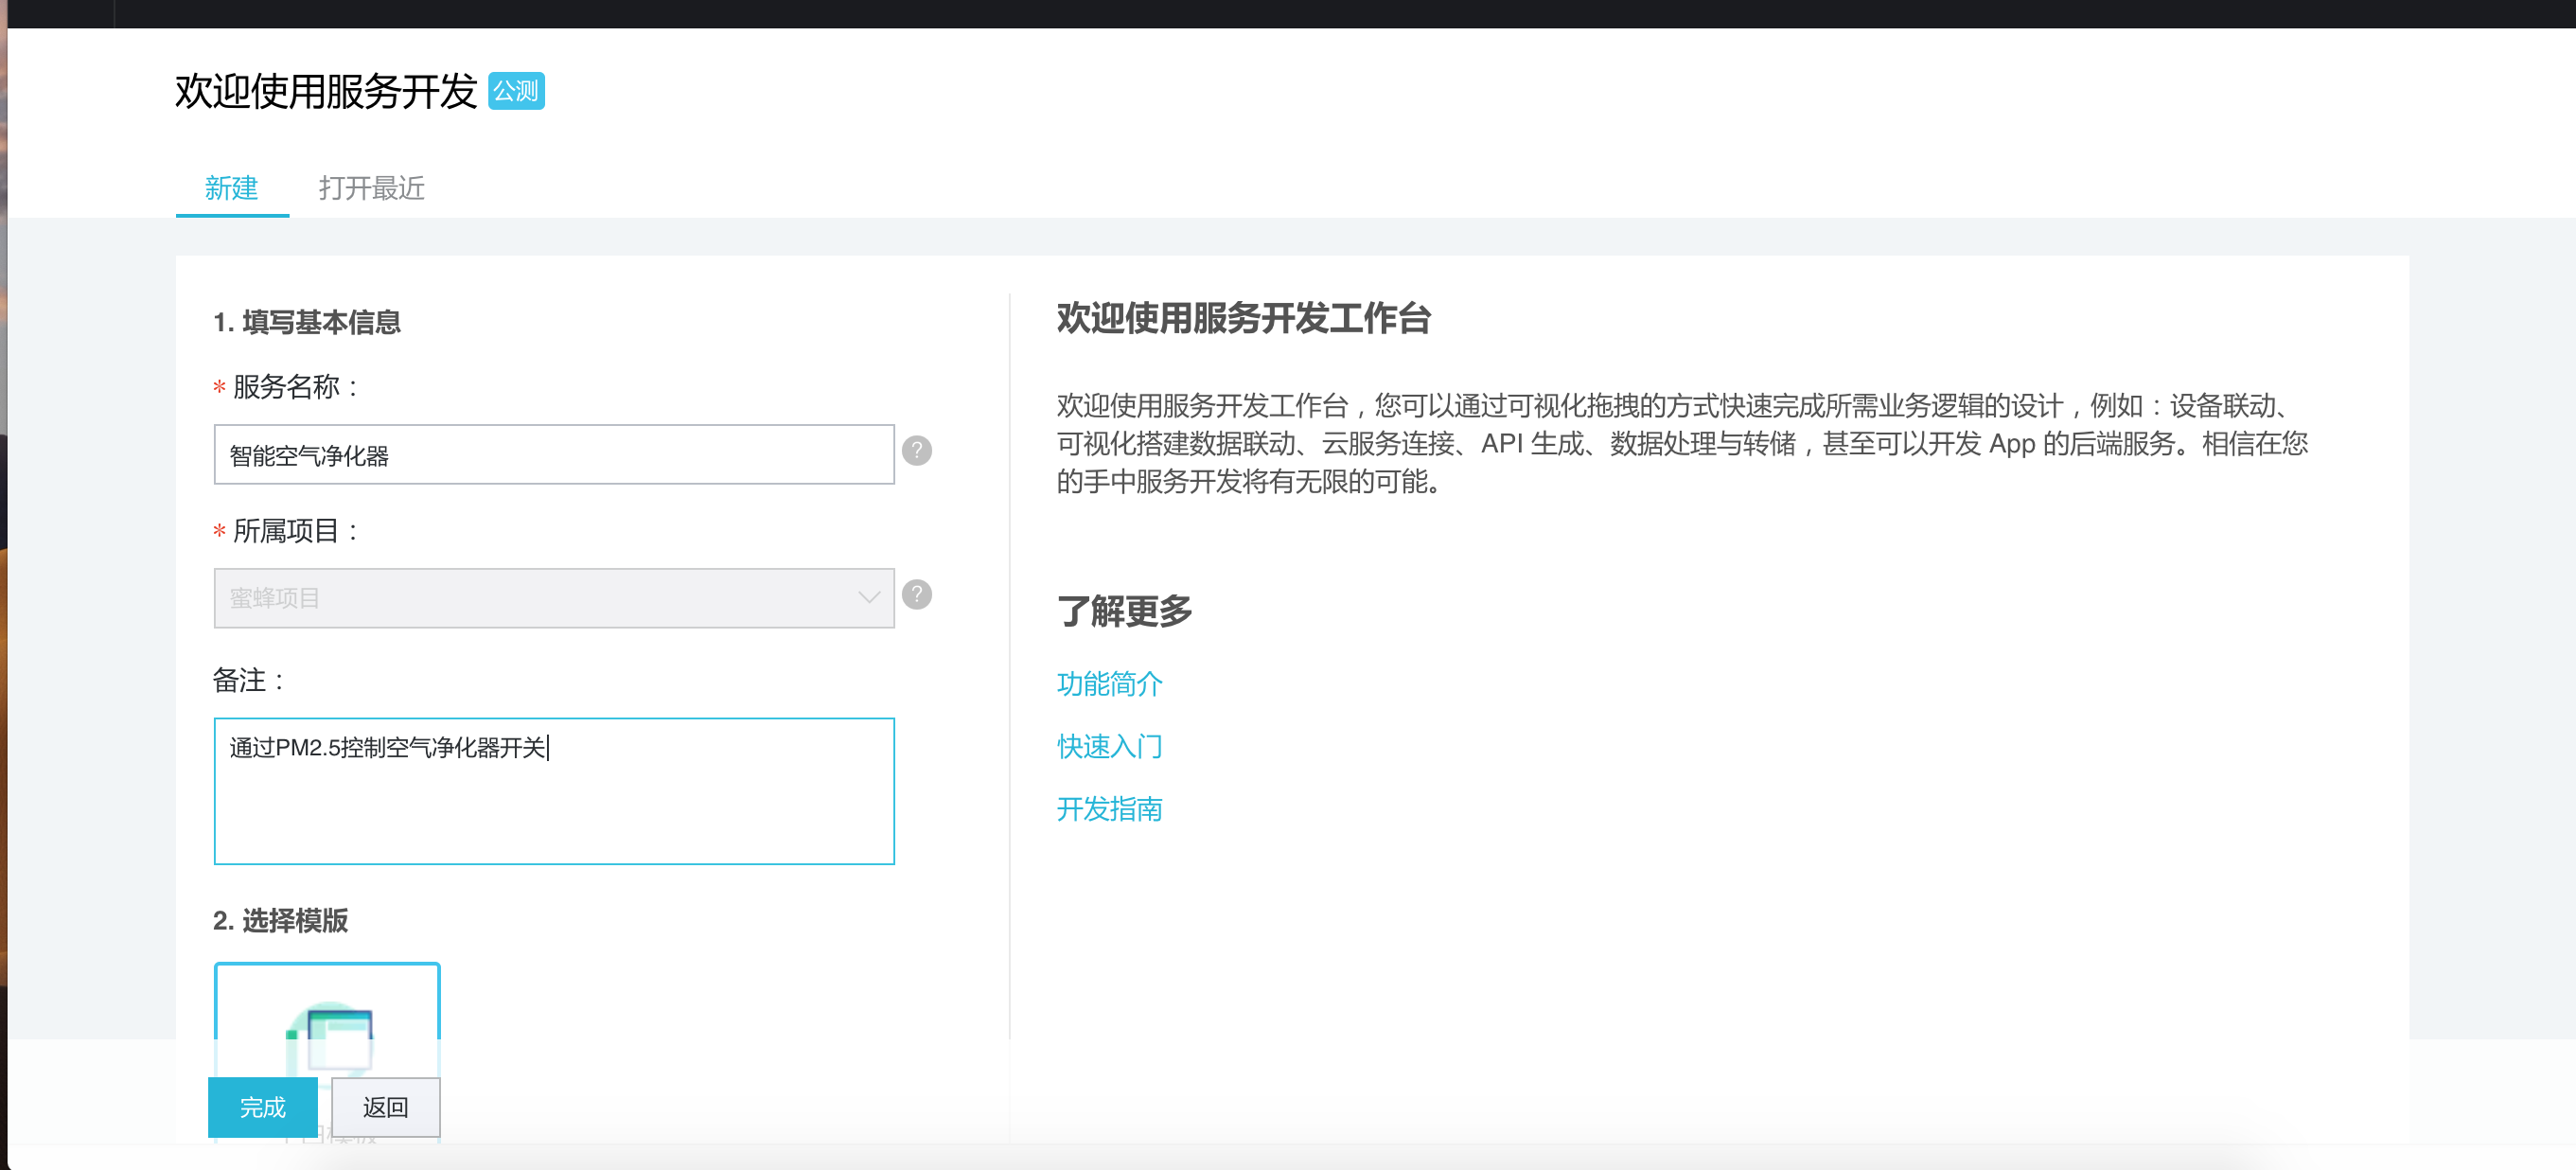Image resolution: width=2576 pixels, height=1170 pixels.
Task: Open the 开发指南 link
Action: click(1109, 809)
